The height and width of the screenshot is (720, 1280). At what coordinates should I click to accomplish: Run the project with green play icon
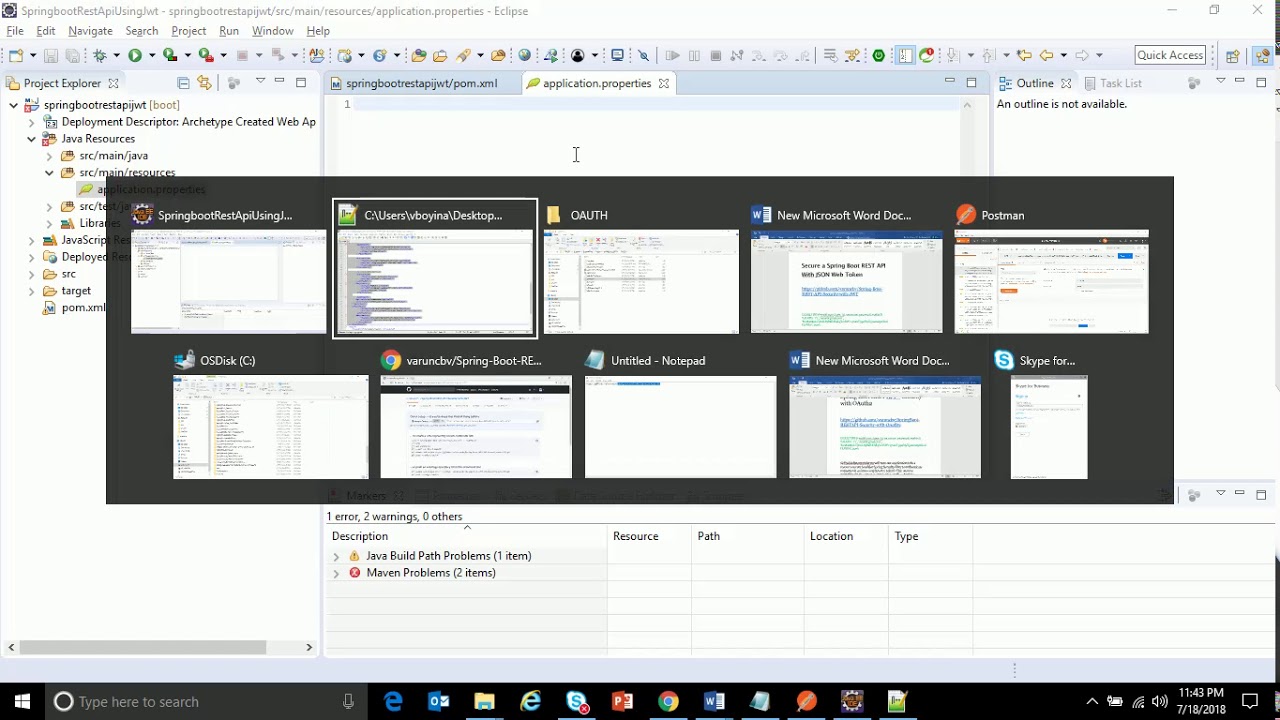coord(135,55)
